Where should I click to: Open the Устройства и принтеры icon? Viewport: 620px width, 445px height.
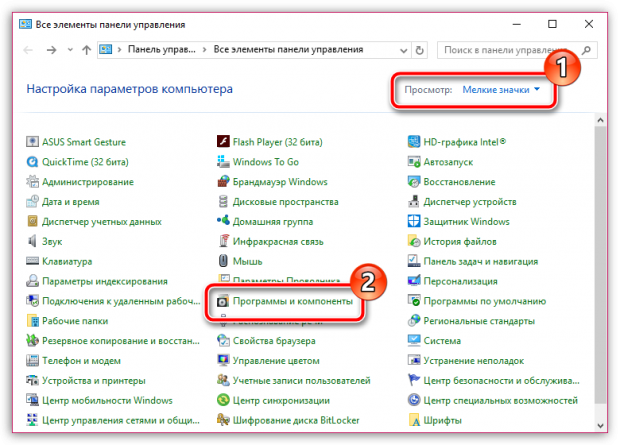coord(32,380)
